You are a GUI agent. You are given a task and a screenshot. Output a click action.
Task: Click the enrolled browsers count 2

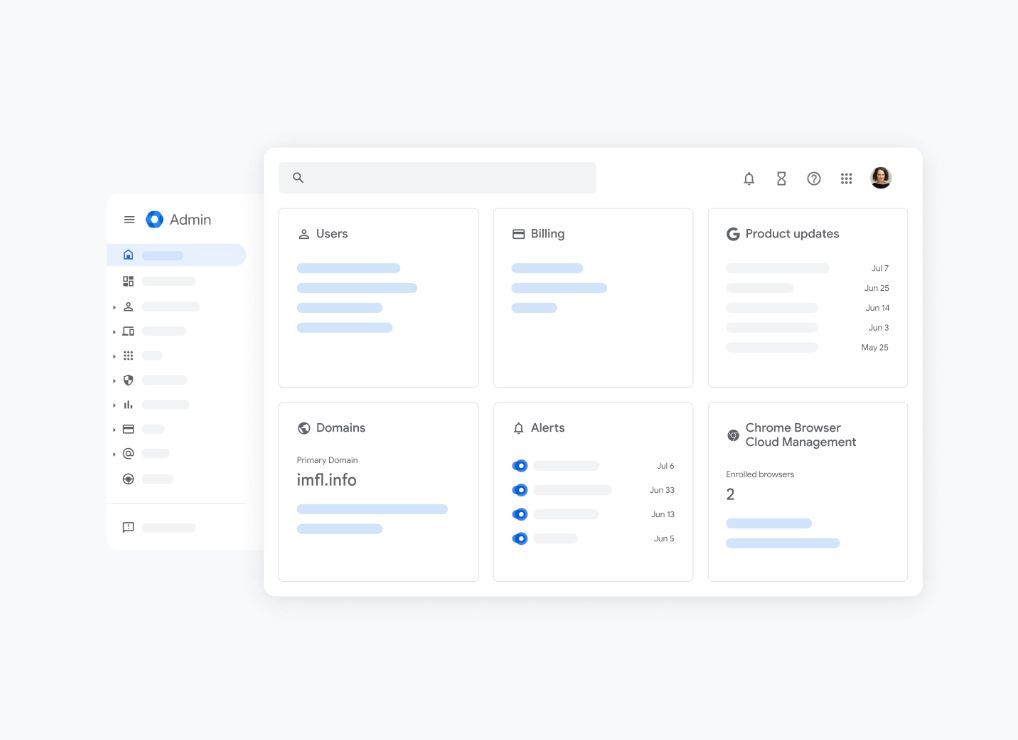point(730,495)
